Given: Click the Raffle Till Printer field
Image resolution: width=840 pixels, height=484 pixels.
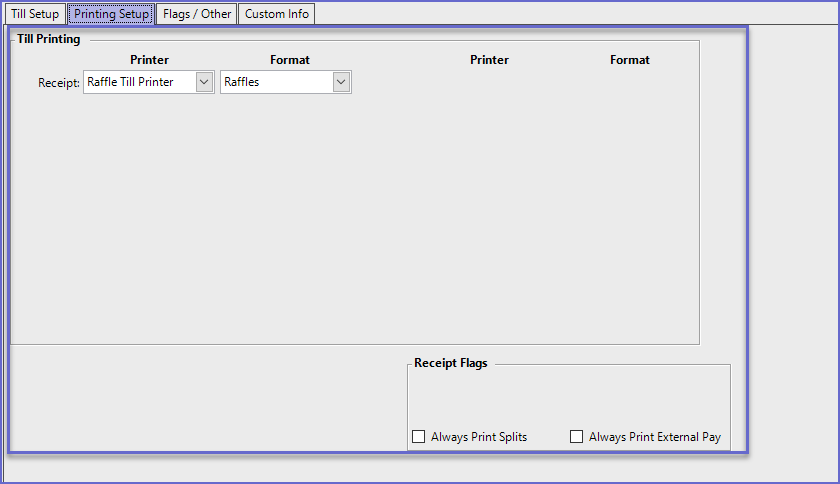Looking at the screenshot, I should click(148, 82).
